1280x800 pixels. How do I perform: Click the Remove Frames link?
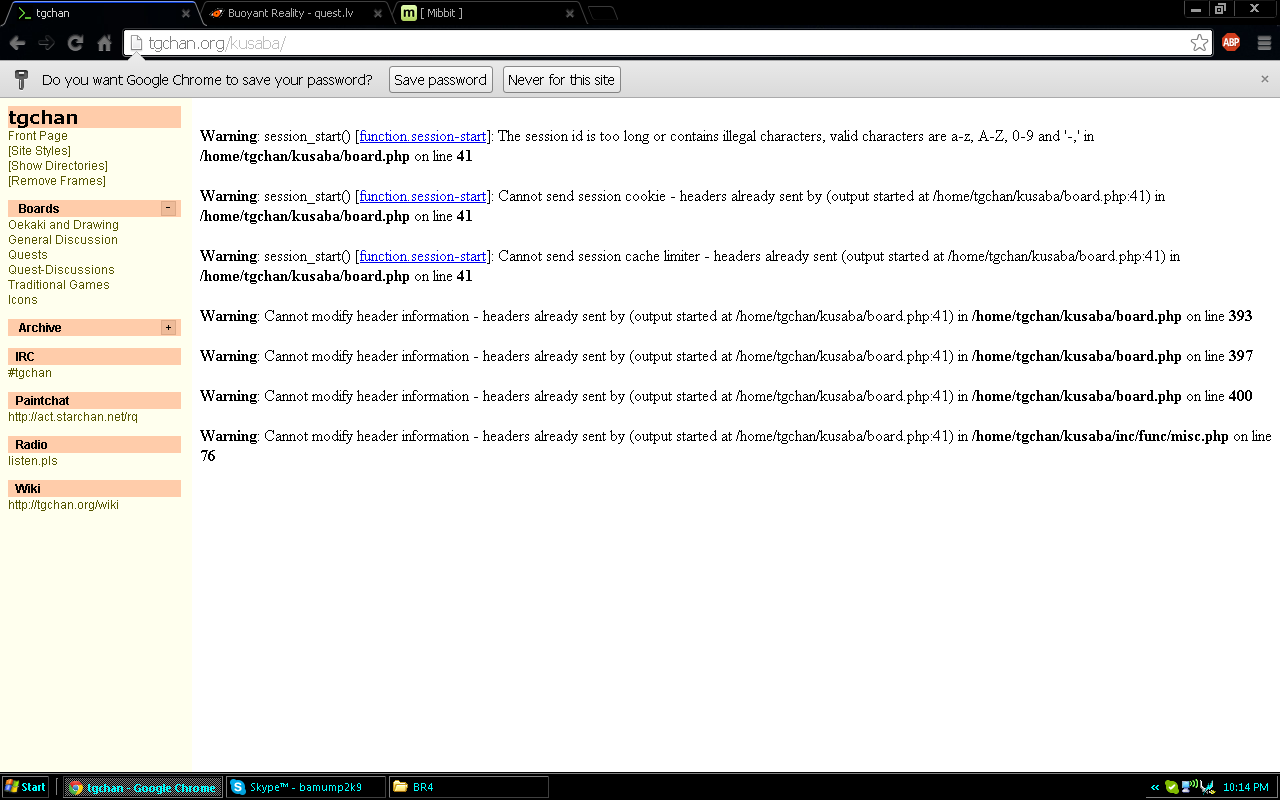click(x=56, y=181)
